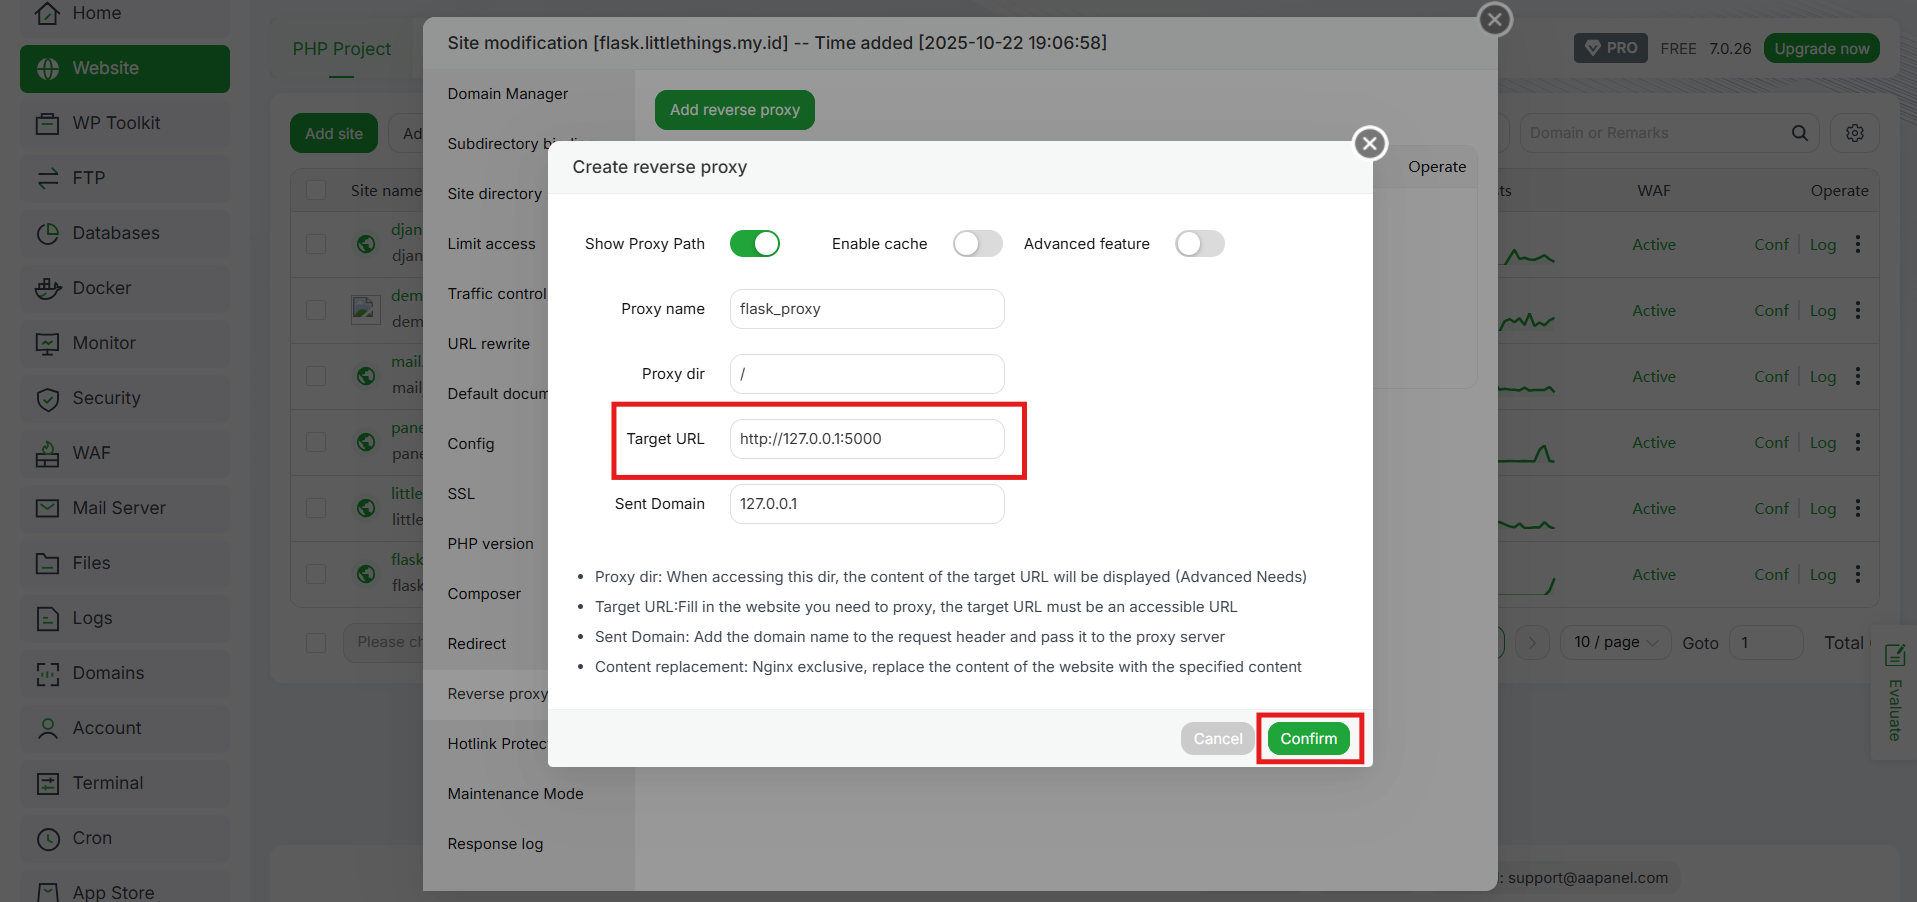
Task: Open the SSL menu item
Action: click(461, 494)
